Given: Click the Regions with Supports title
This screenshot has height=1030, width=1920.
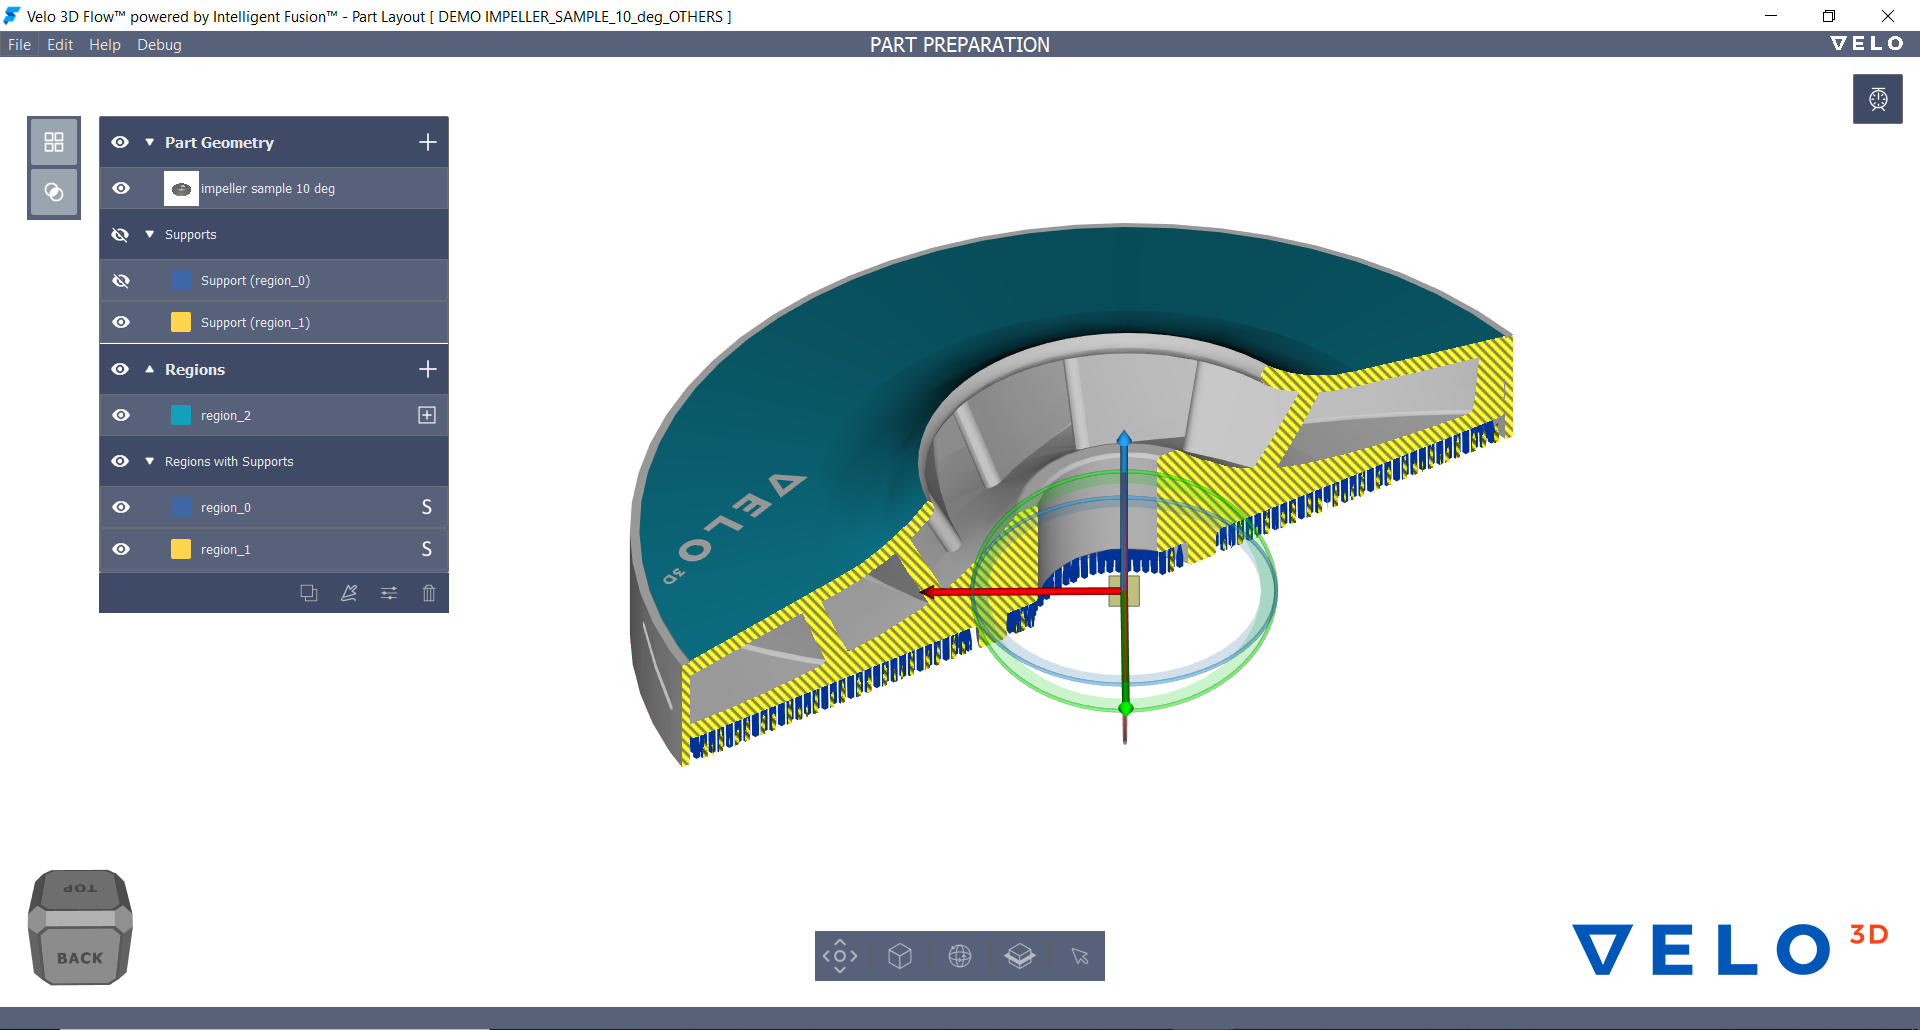Looking at the screenshot, I should coord(229,461).
